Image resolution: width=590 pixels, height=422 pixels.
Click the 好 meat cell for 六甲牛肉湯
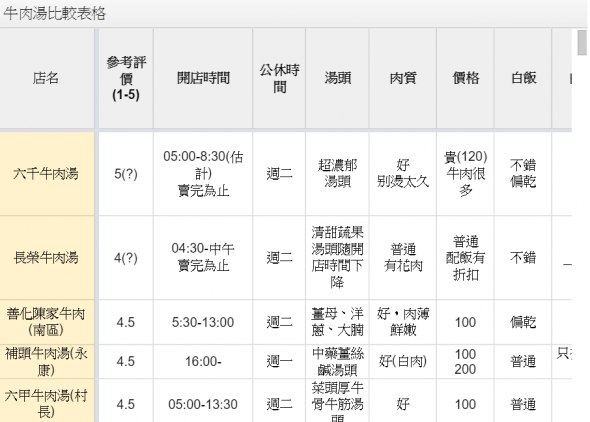pos(403,401)
